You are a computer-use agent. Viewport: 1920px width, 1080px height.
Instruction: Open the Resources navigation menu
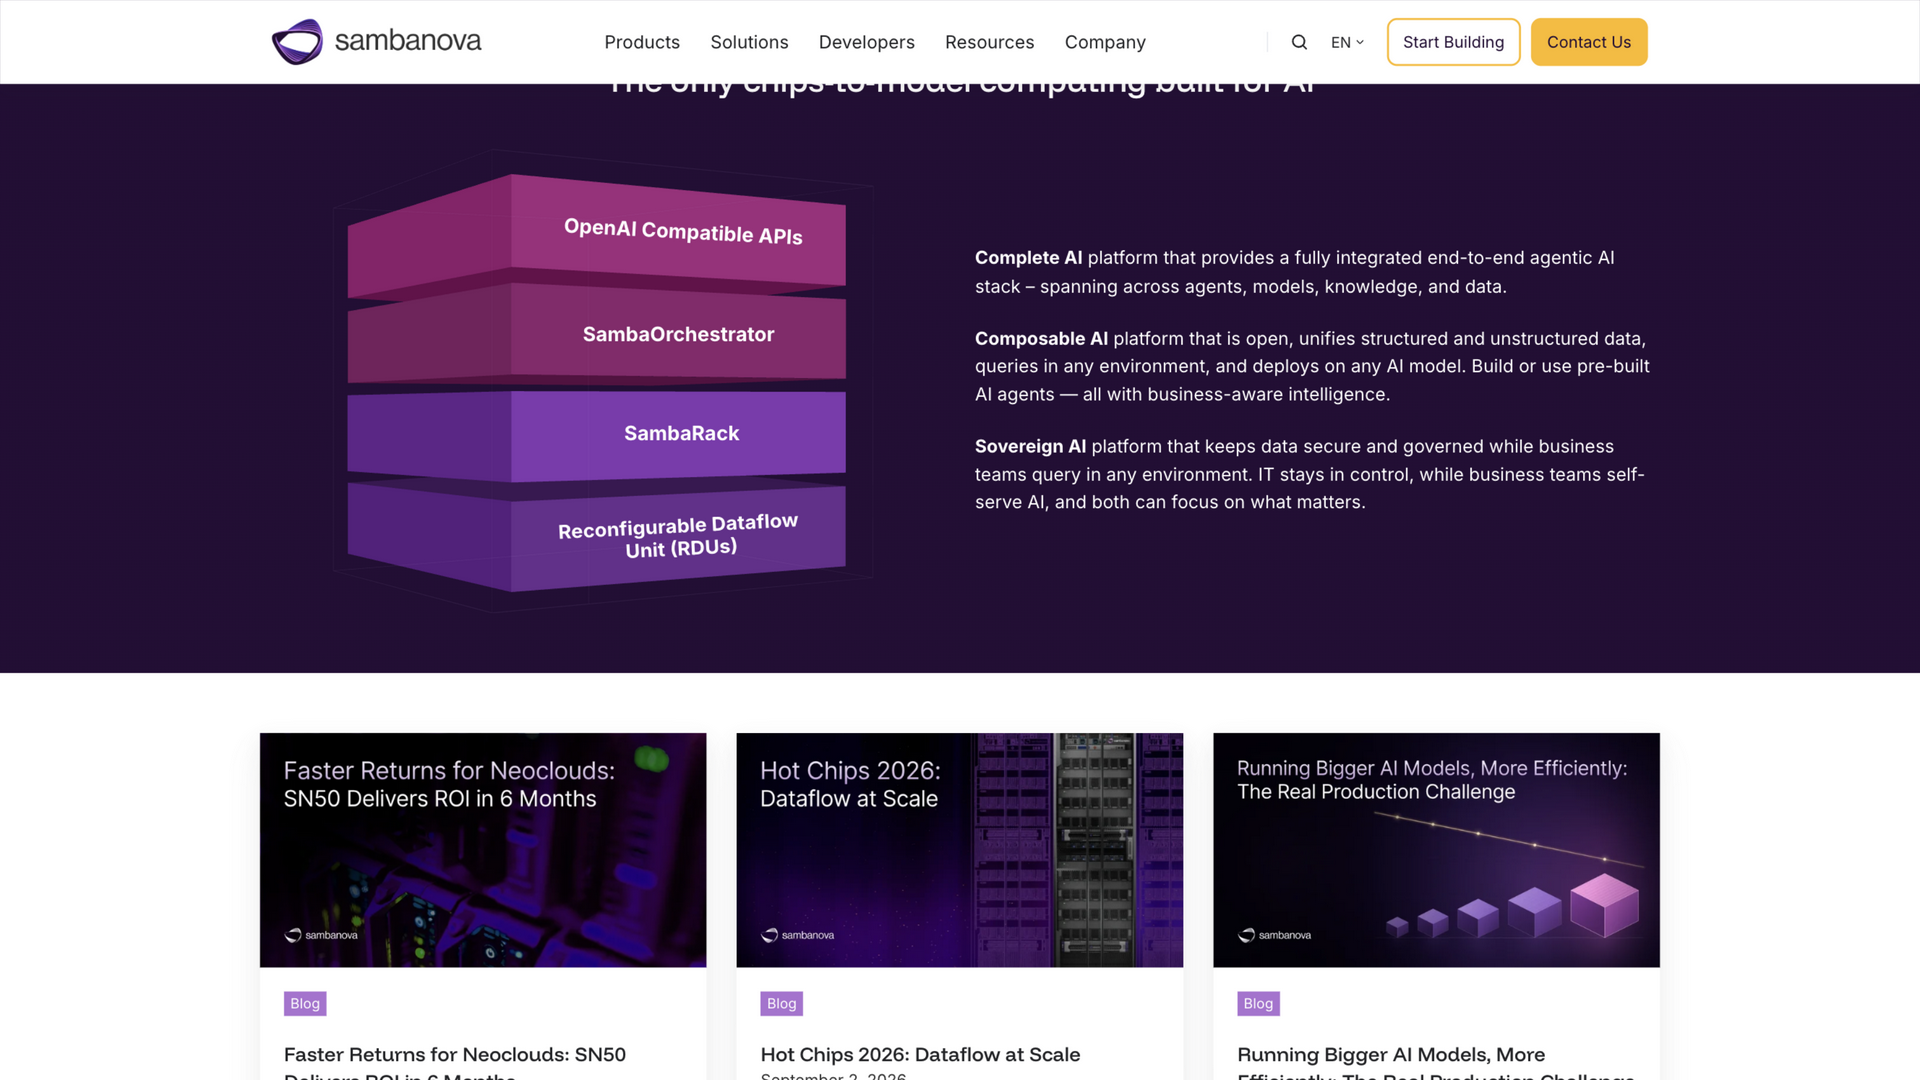click(989, 42)
